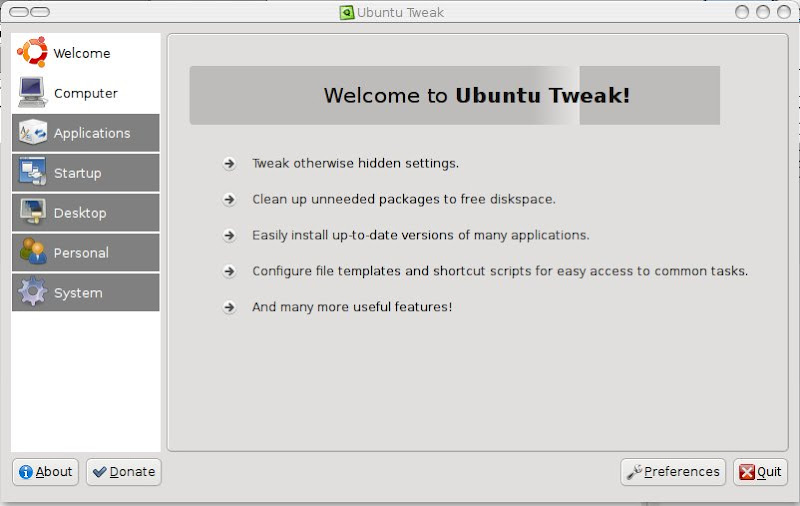Open the Applications section label
This screenshot has width=800, height=506.
coord(92,133)
